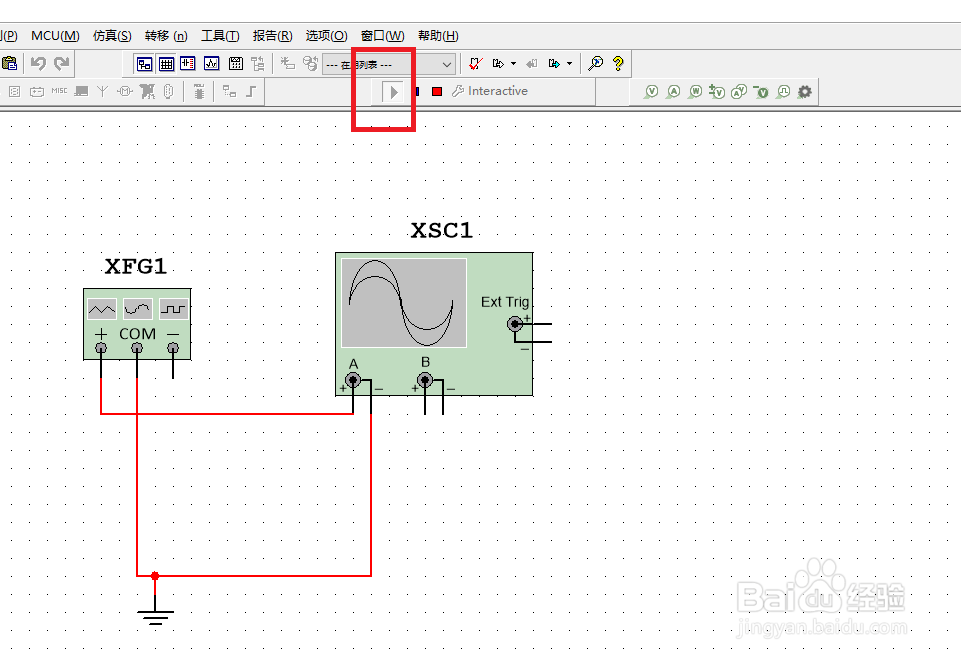The width and height of the screenshot is (961, 661).
Task: Place a power component battery icon
Action: [37, 92]
